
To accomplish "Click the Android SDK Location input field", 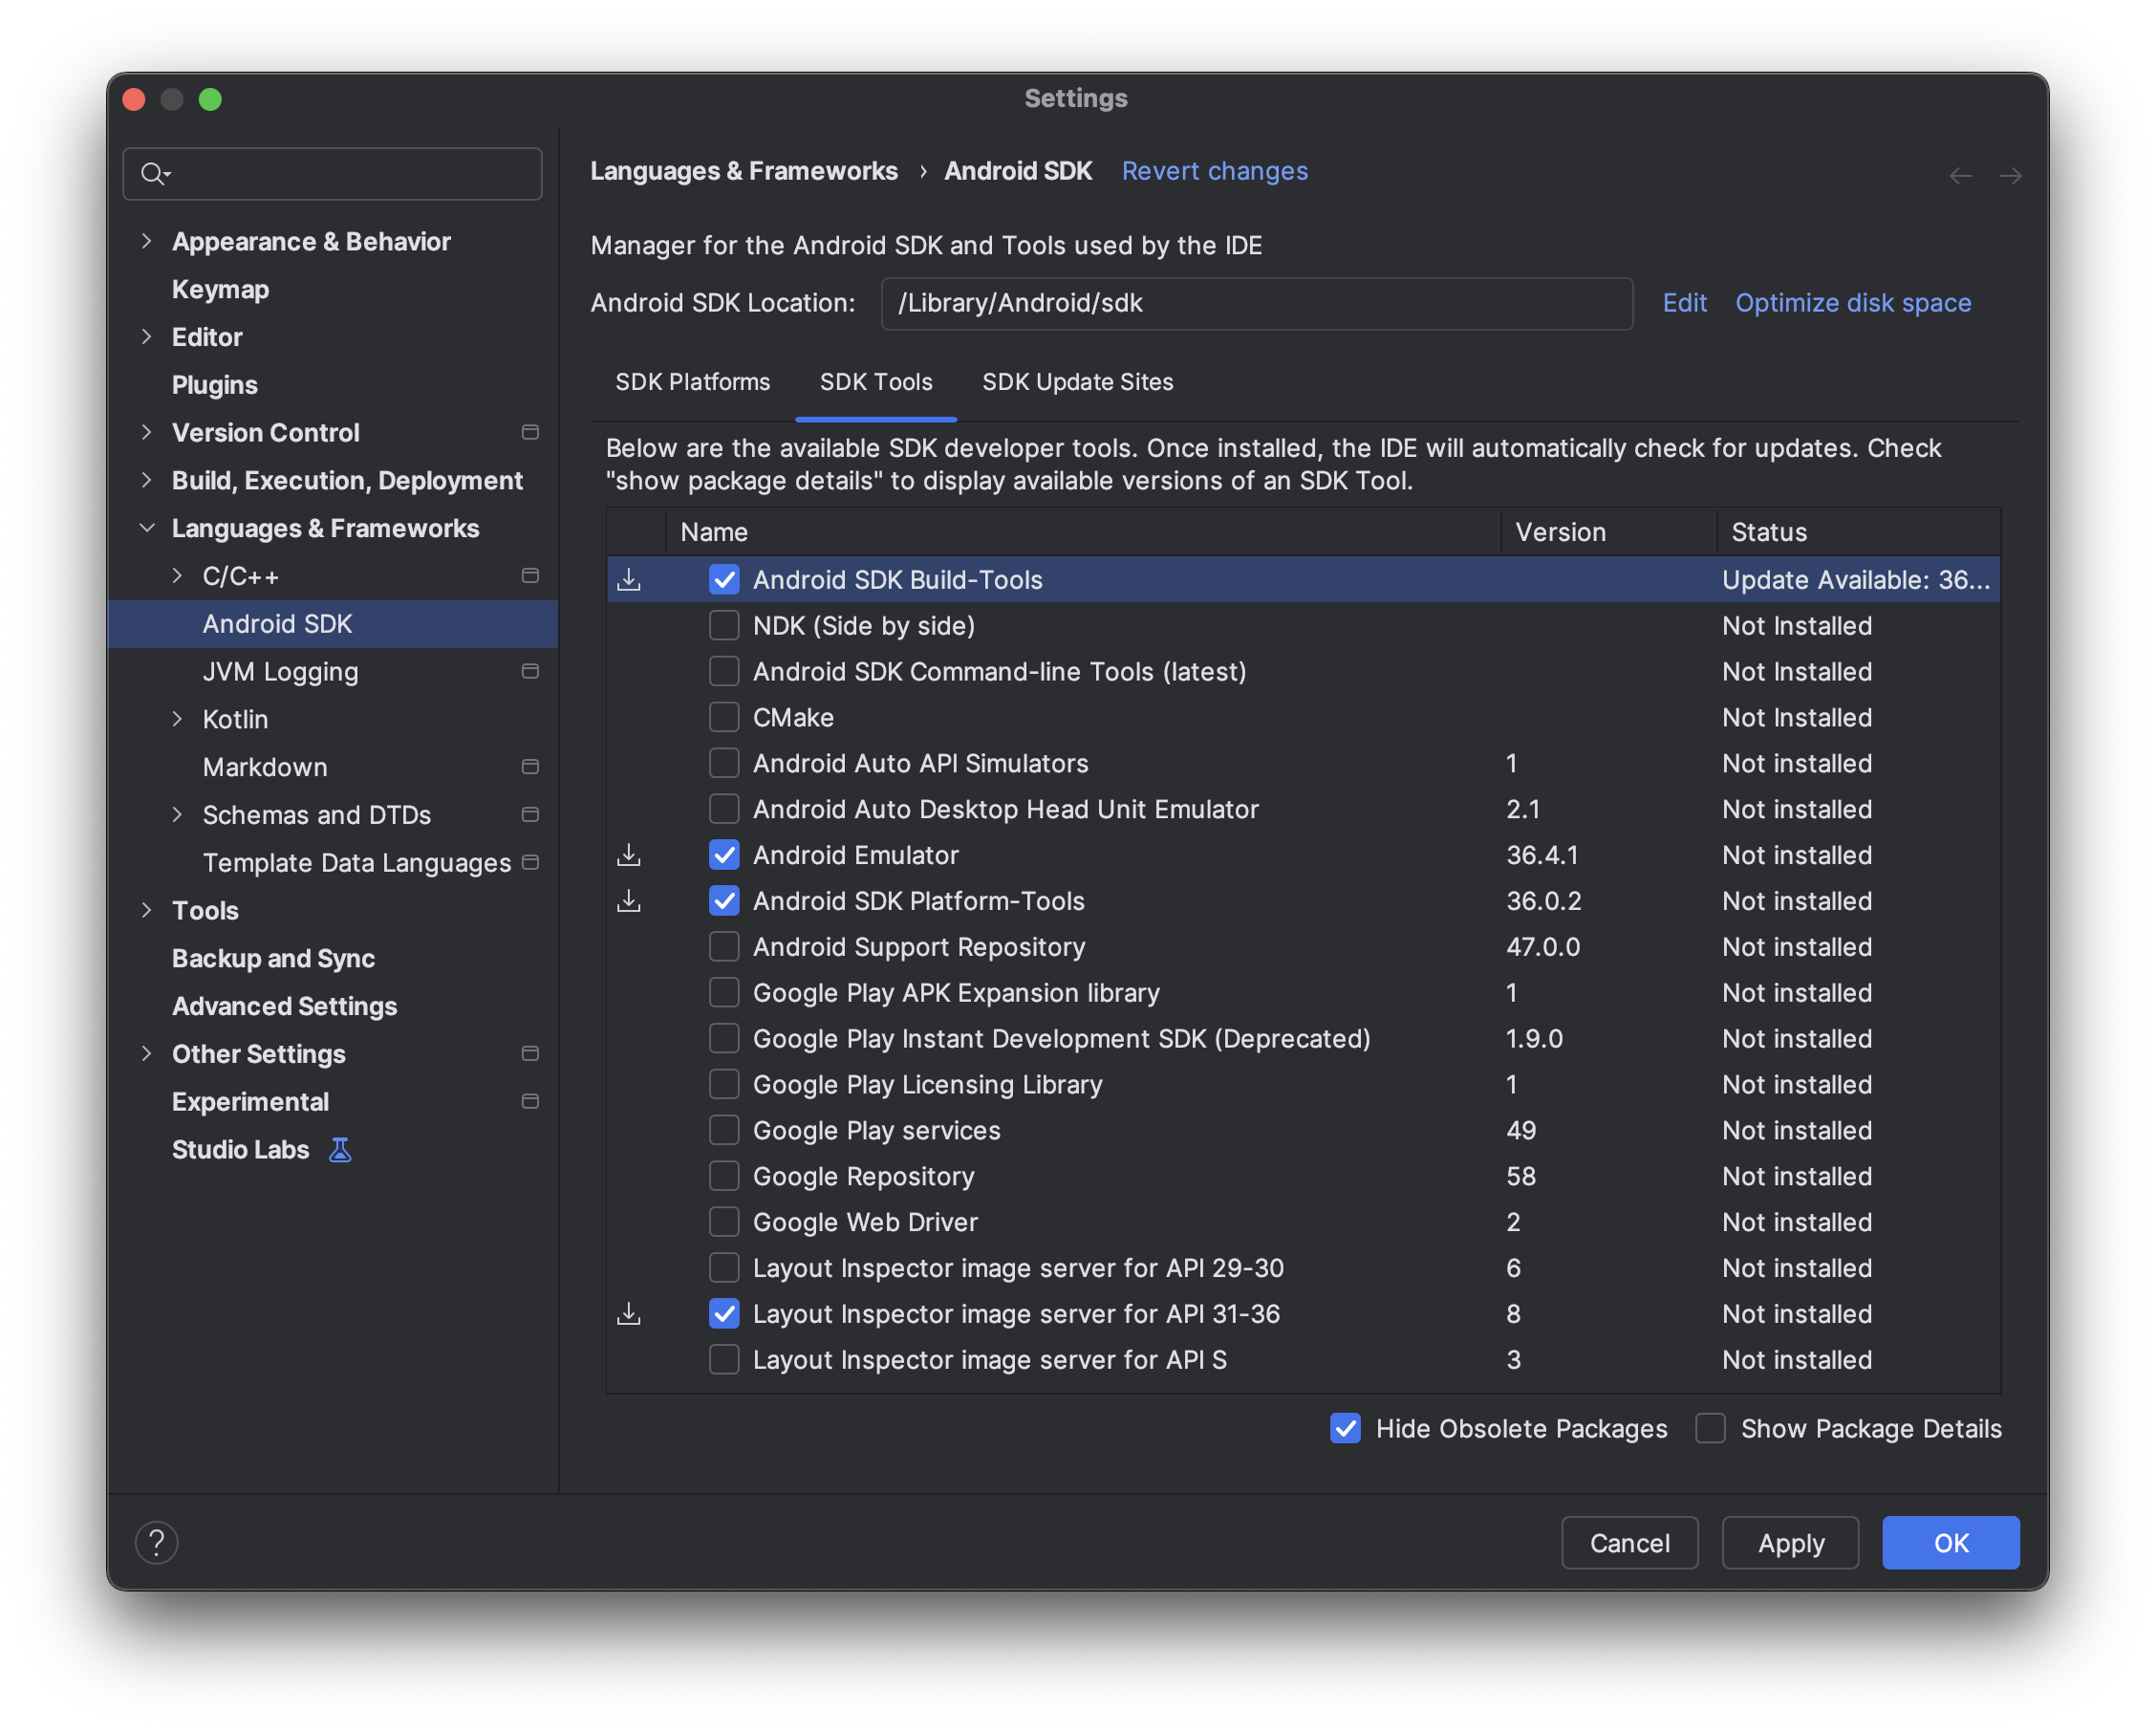I will [1257, 303].
